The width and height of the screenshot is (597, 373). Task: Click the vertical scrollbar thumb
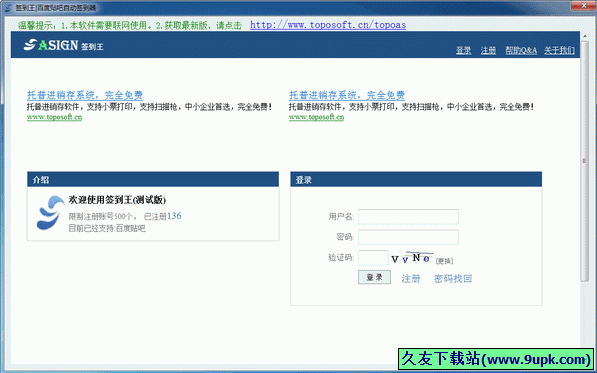(585, 161)
